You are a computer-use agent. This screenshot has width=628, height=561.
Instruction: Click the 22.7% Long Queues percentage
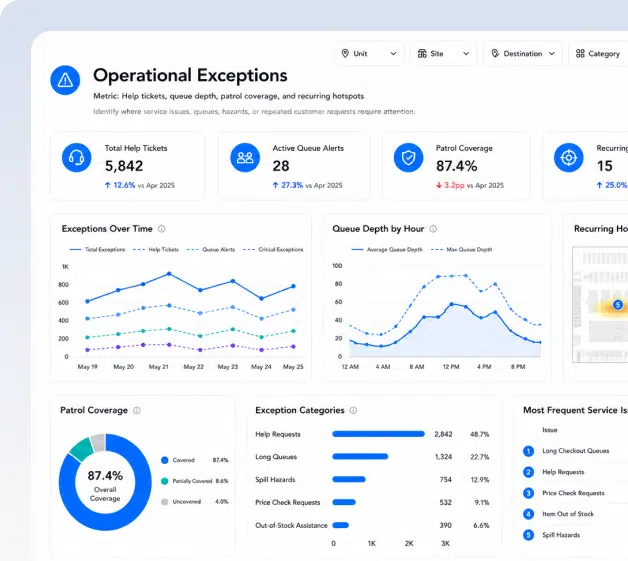(479, 457)
